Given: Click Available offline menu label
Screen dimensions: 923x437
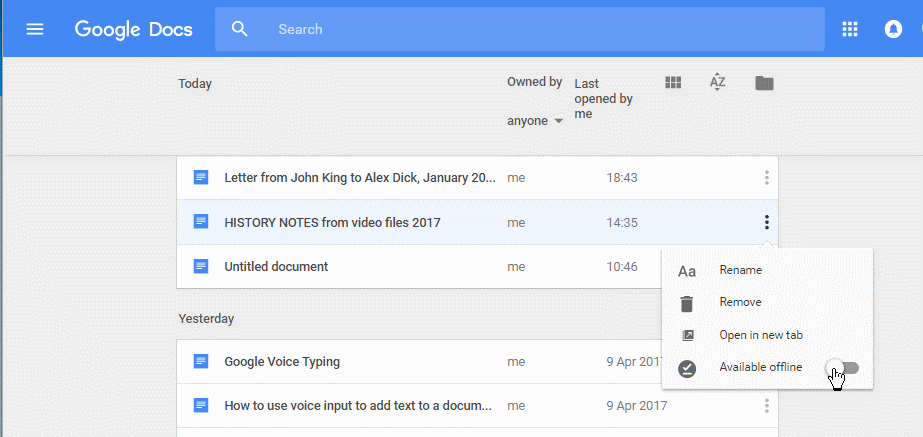Looking at the screenshot, I should point(761,368).
